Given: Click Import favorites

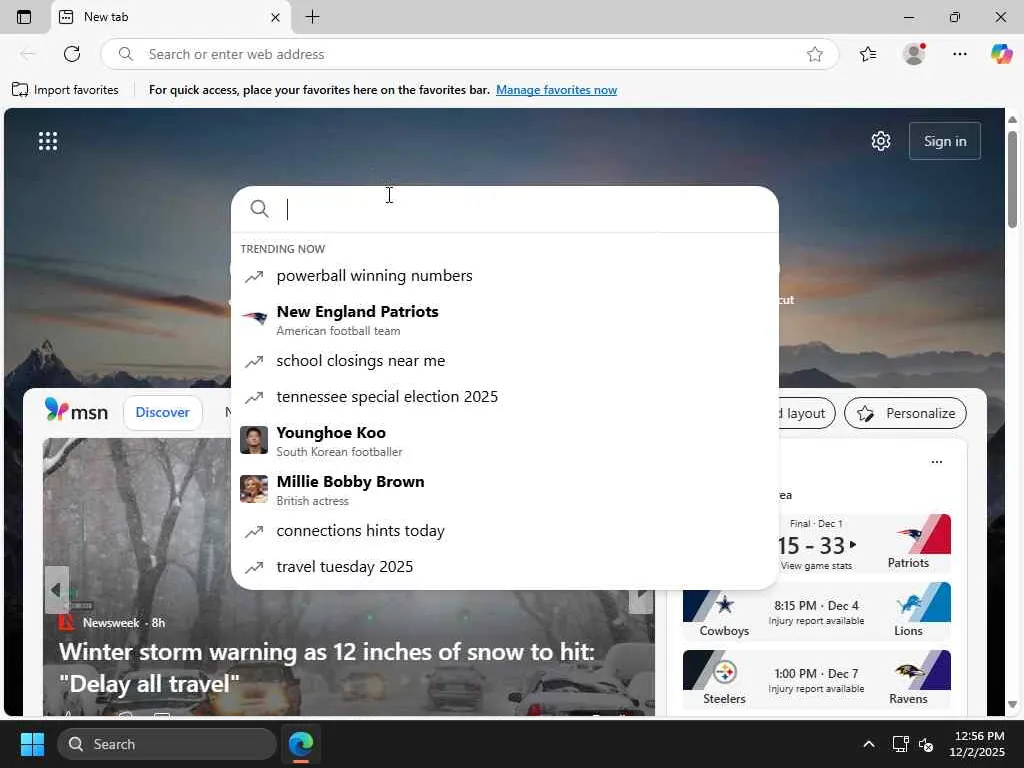Looking at the screenshot, I should point(65,90).
